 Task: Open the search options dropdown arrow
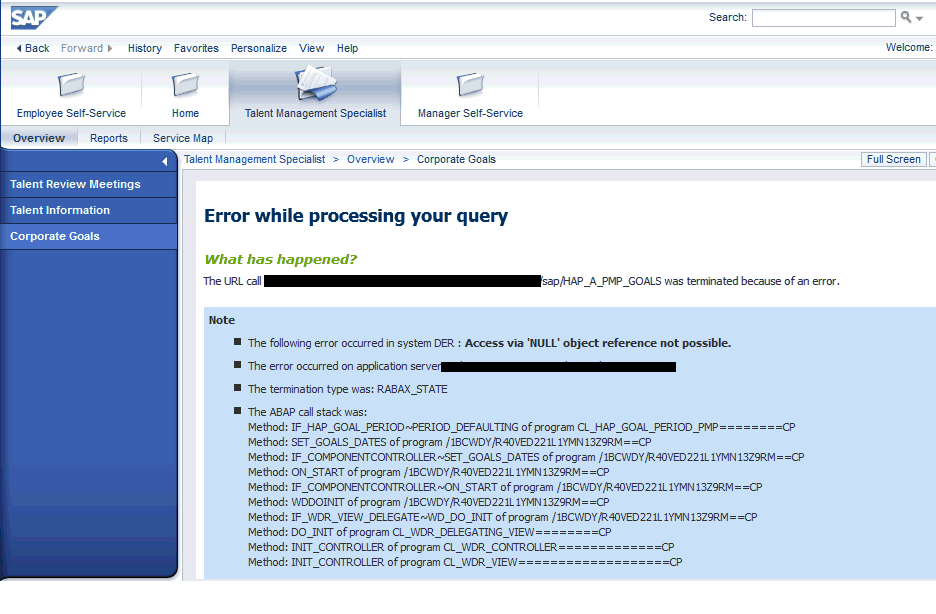click(920, 18)
